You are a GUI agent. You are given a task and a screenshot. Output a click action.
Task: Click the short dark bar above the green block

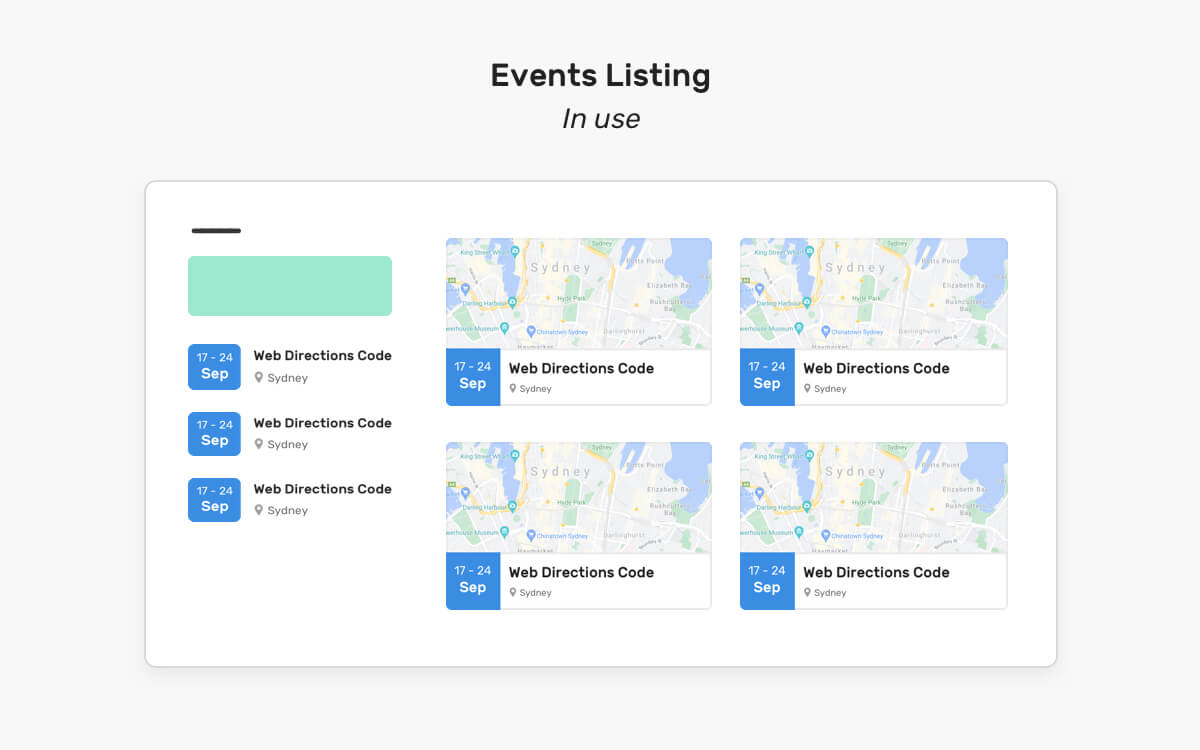tap(216, 231)
